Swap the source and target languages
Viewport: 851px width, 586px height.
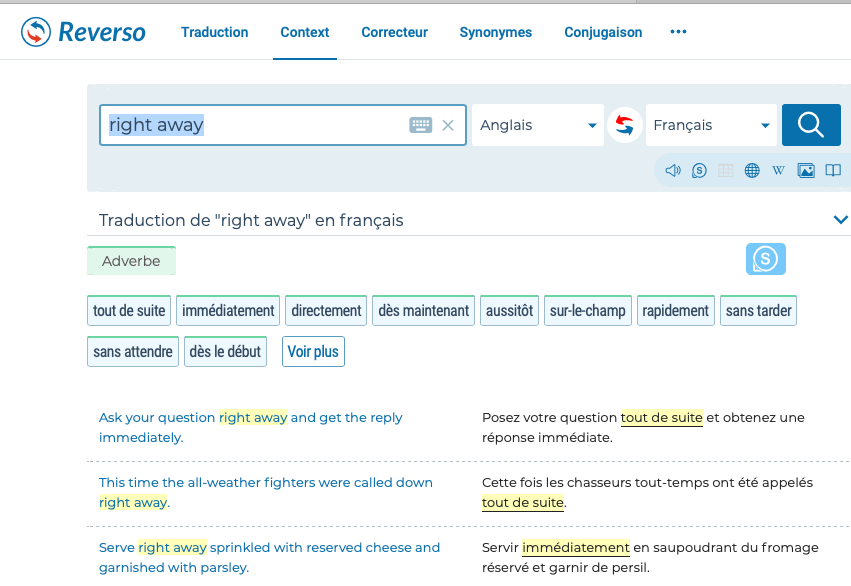pos(625,125)
